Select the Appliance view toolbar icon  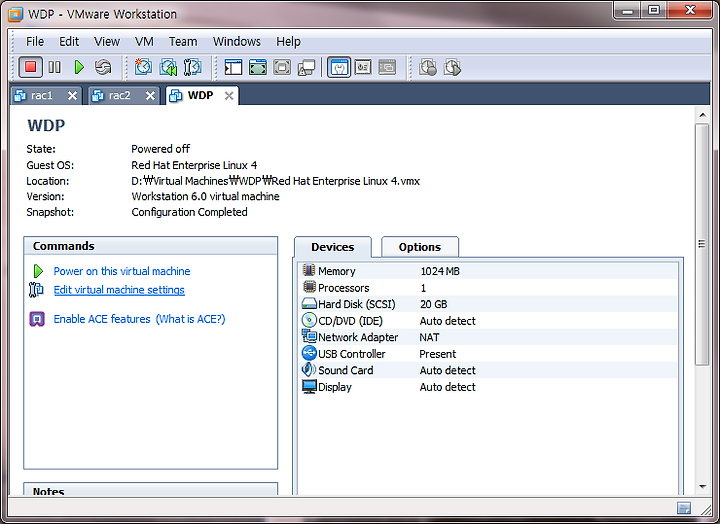click(x=363, y=68)
